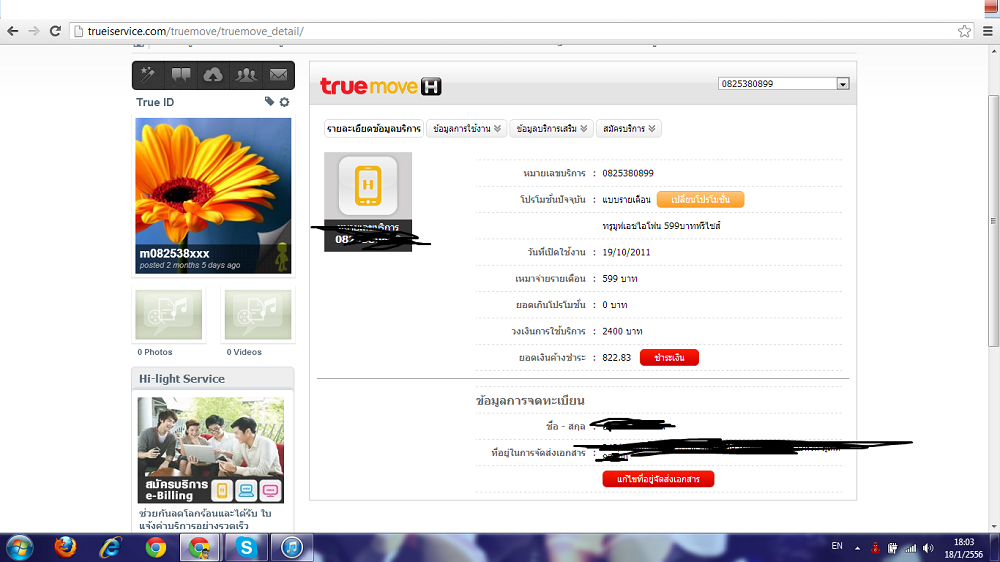
Task: Click the date 19/10/2011
Action: (626, 252)
